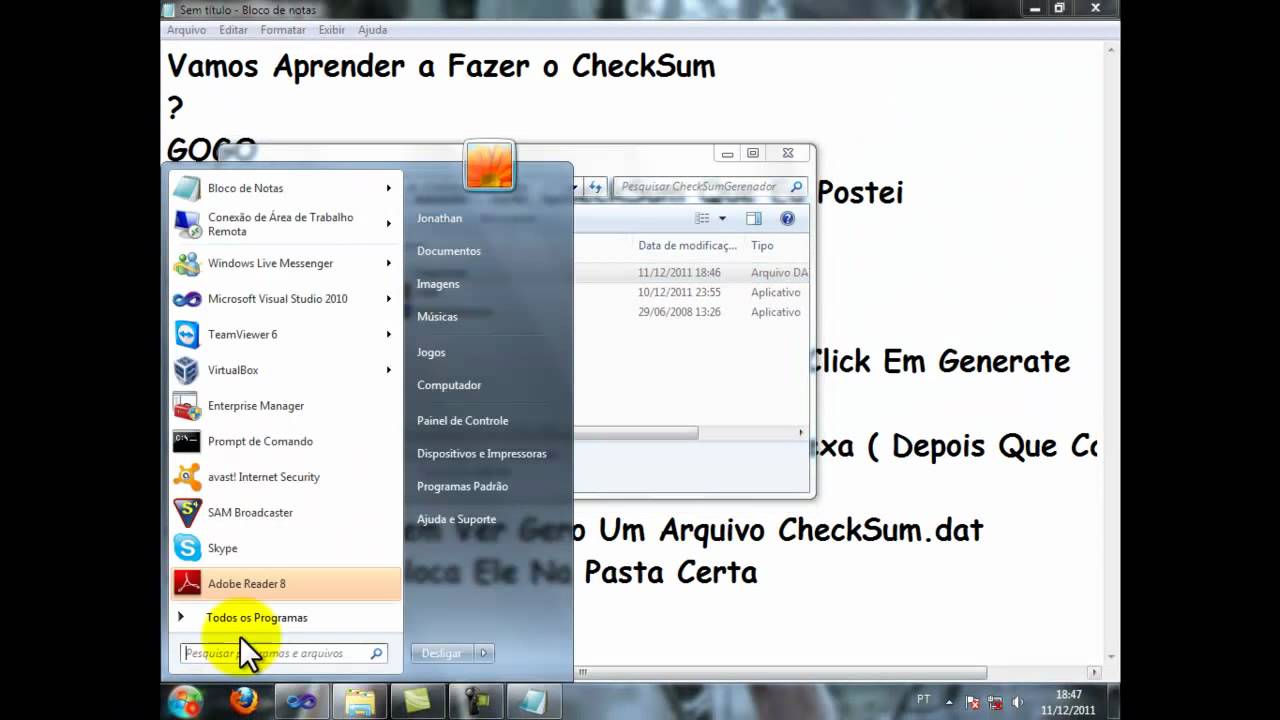
Task: Launch Prompt de Comando
Action: pos(285,441)
